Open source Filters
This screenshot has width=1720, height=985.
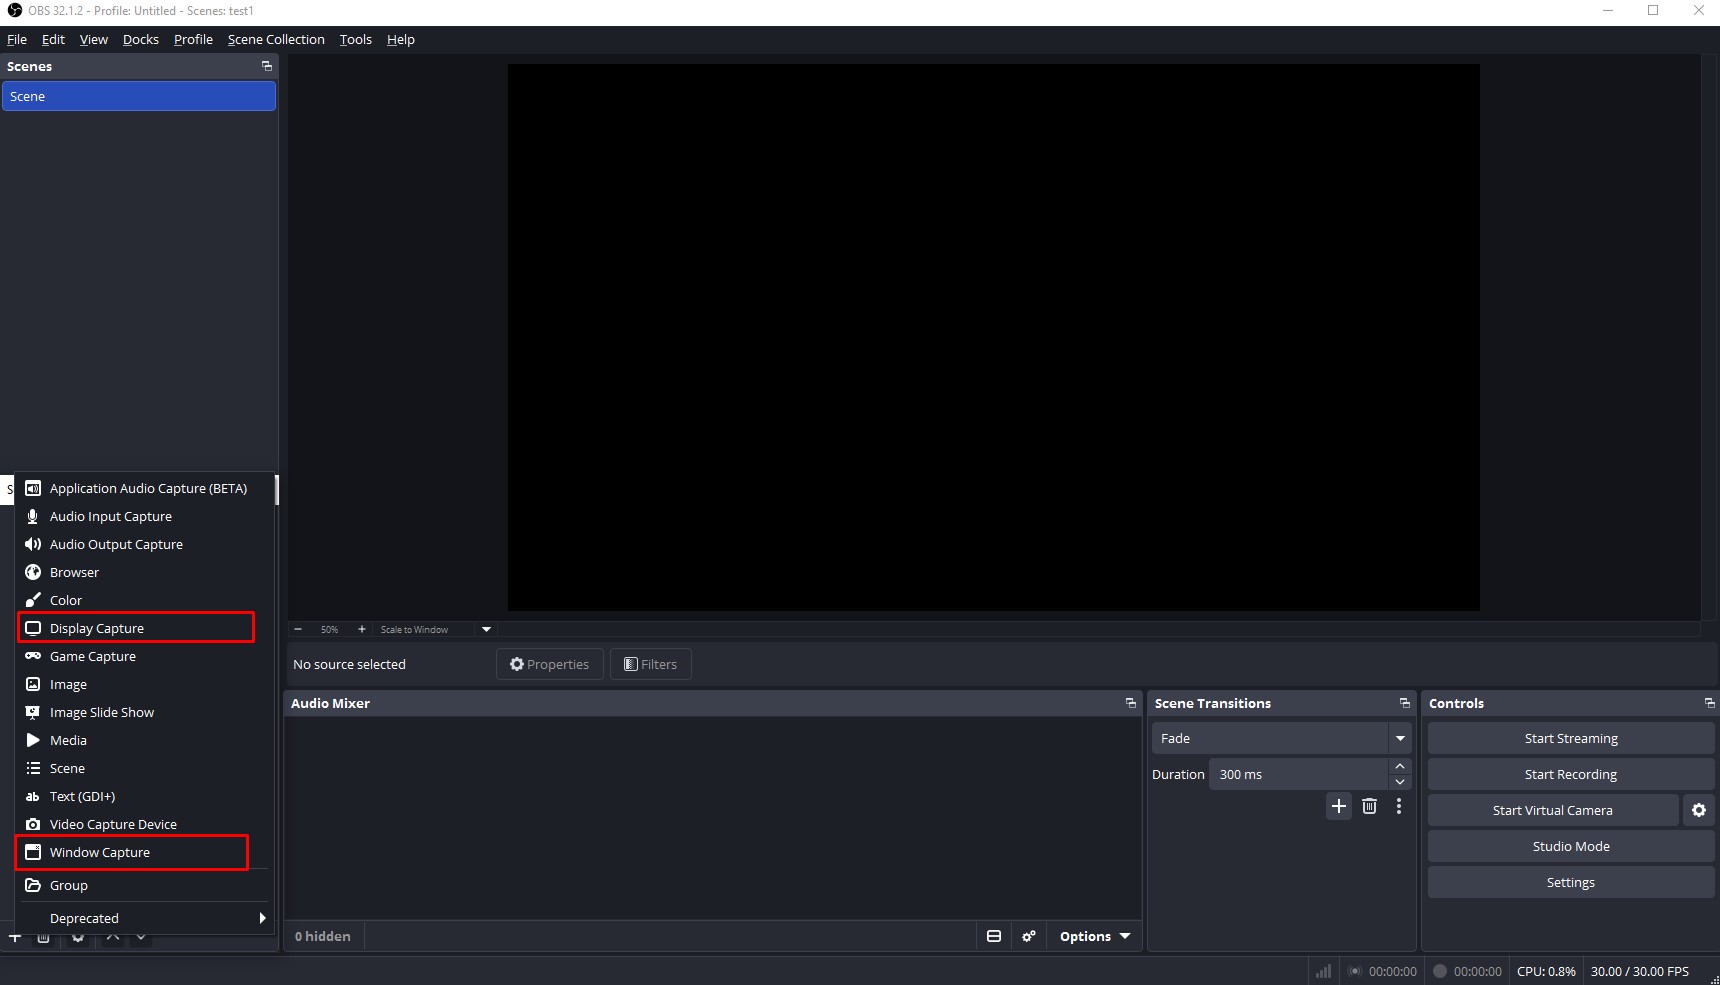(651, 664)
